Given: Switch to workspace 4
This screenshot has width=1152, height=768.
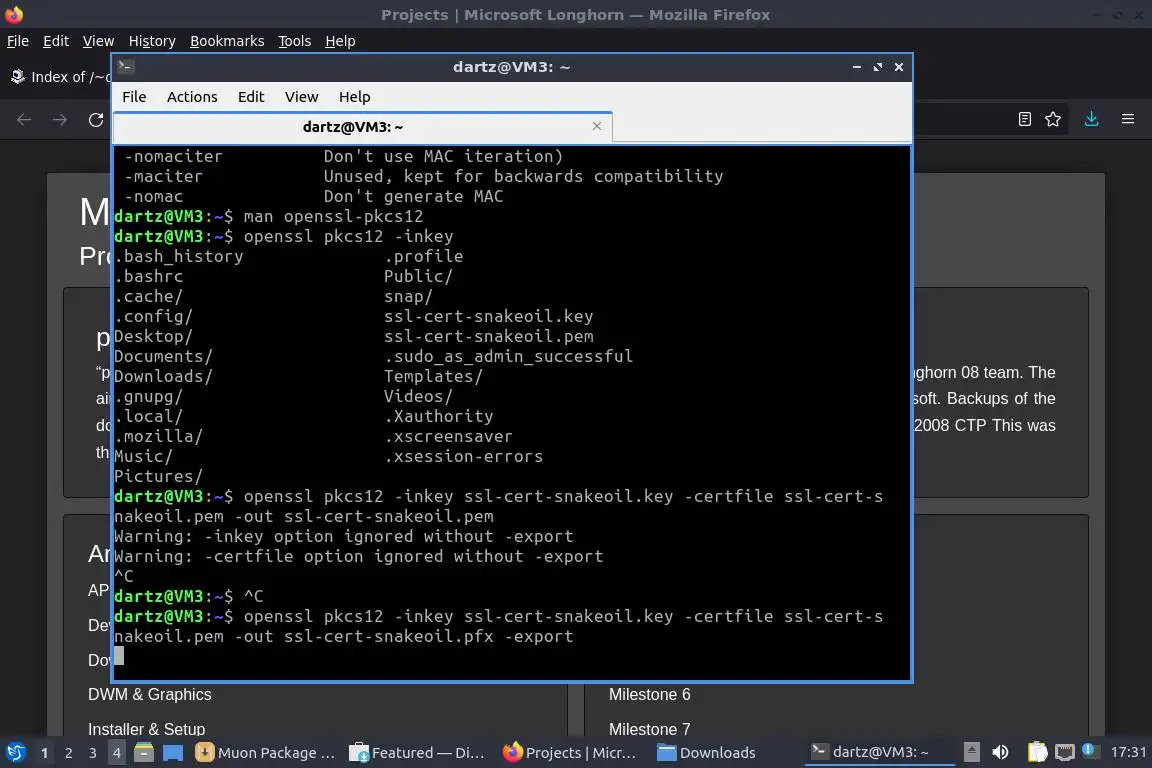Looking at the screenshot, I should (116, 753).
